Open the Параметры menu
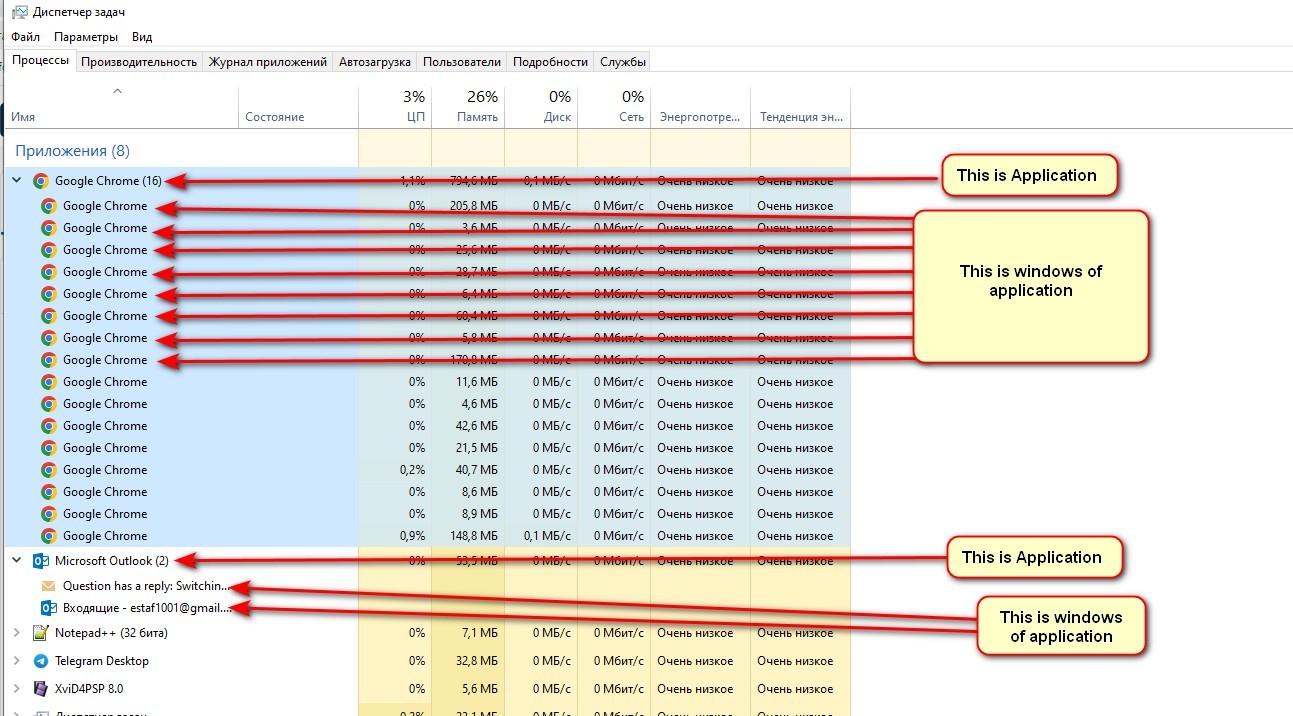Screen dimensions: 1293x716 (x=86, y=37)
